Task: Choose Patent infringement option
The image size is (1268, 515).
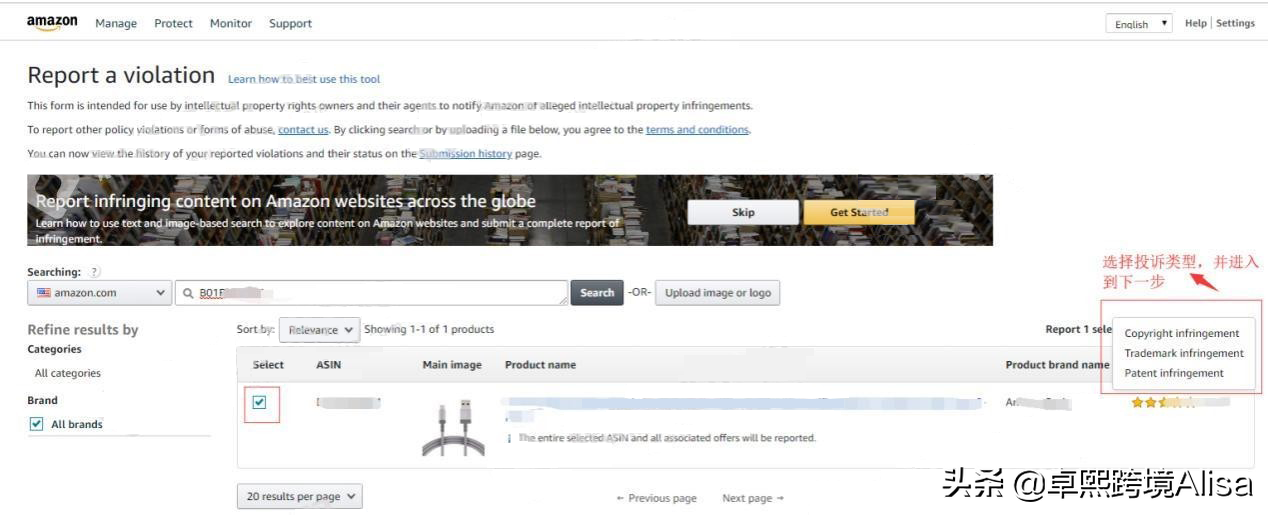Action: tap(1174, 373)
